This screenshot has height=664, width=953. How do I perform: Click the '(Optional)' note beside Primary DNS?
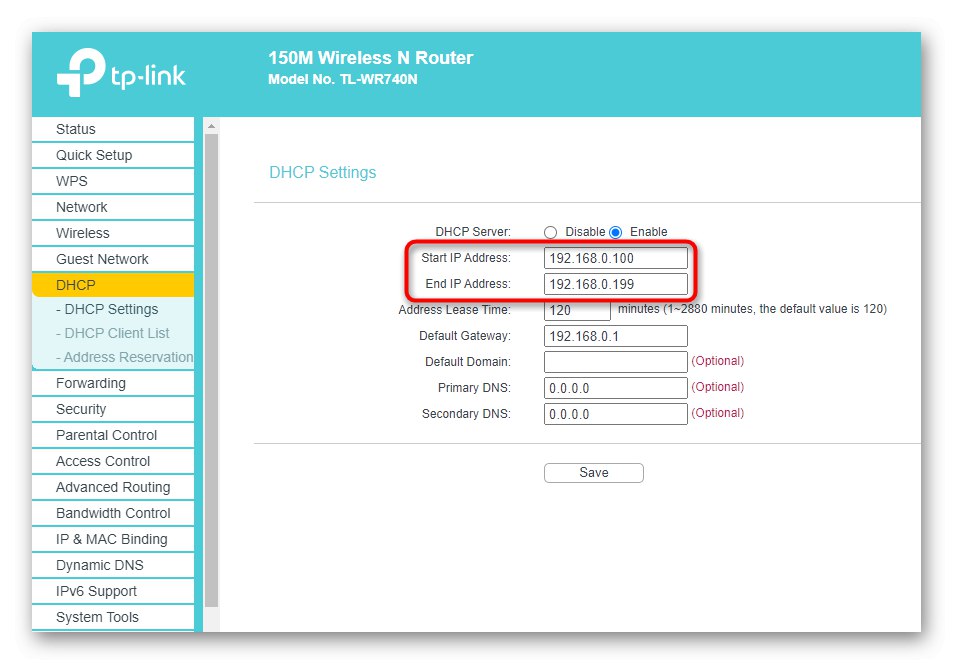(x=718, y=387)
